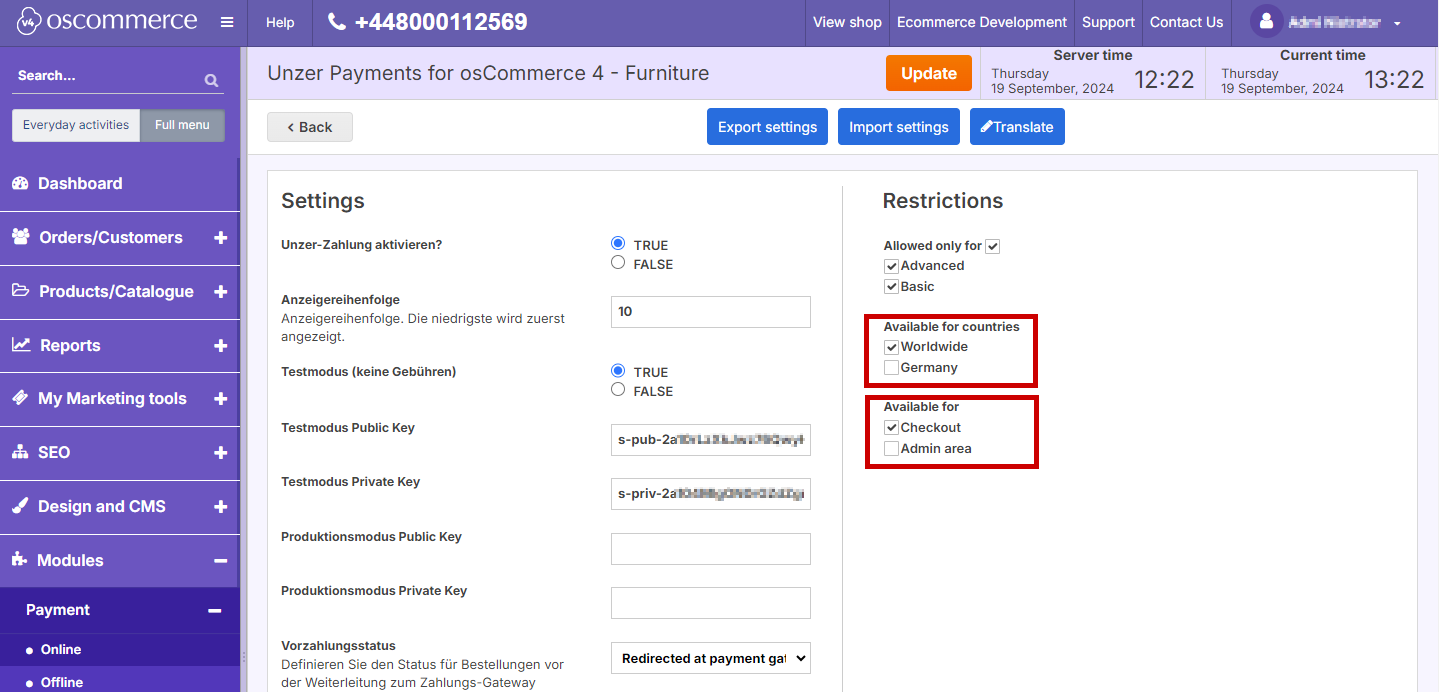Check the Admin area checkbox
The width and height of the screenshot is (1439, 692).
(x=891, y=449)
